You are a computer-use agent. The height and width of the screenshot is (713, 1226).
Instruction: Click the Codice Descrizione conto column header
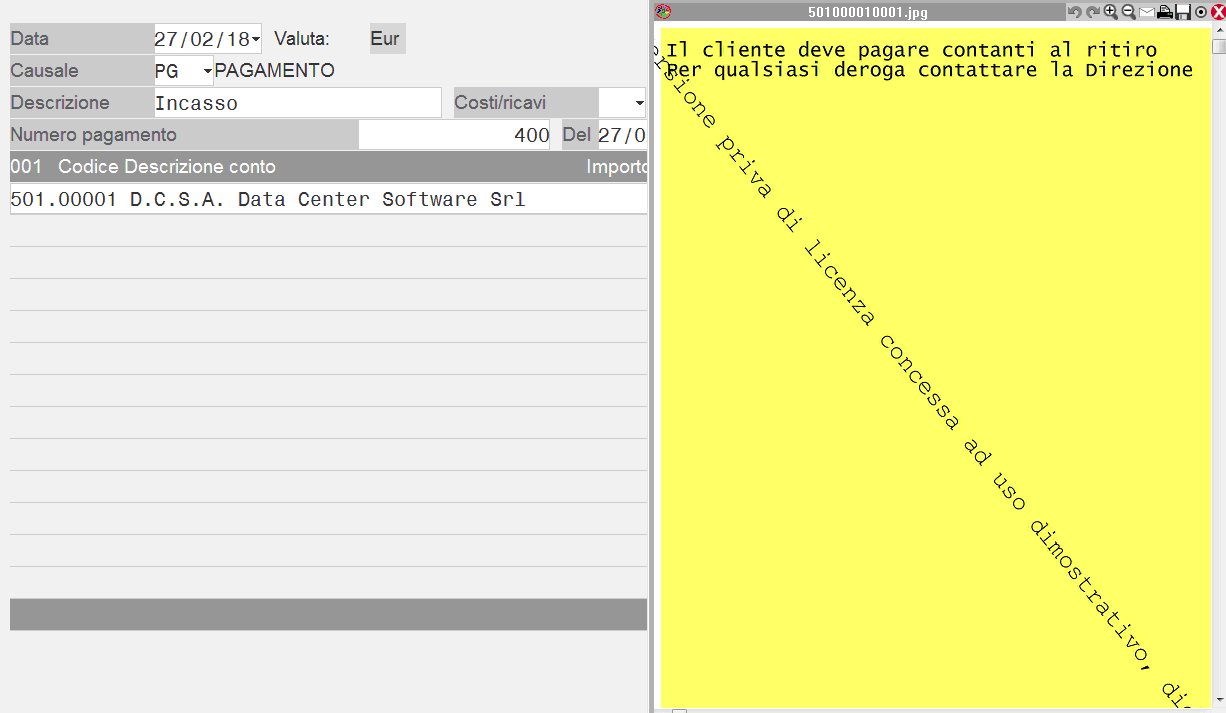[x=166, y=167]
